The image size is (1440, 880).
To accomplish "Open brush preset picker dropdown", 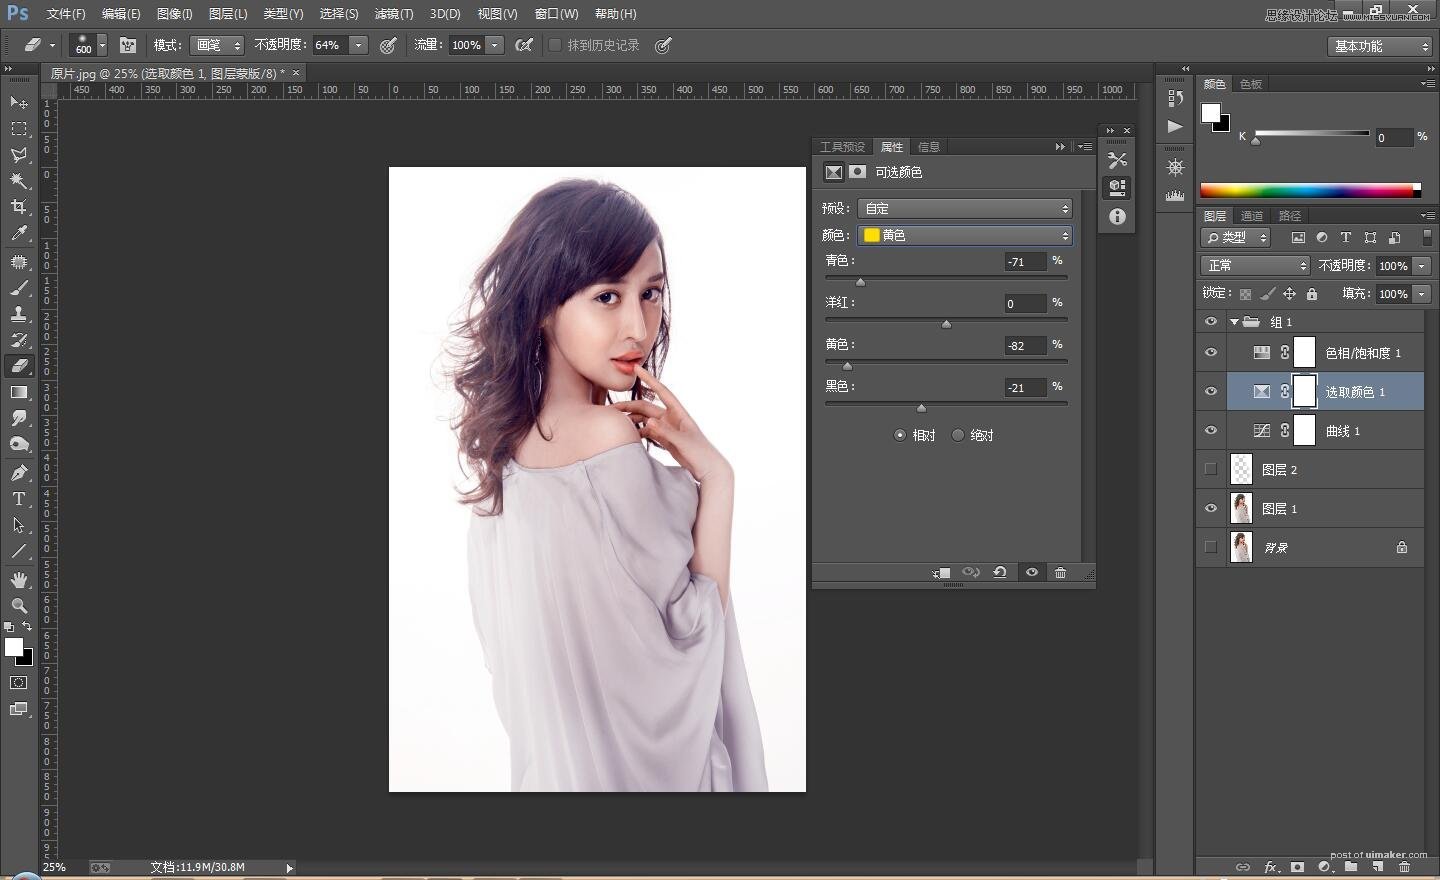I will pos(102,45).
